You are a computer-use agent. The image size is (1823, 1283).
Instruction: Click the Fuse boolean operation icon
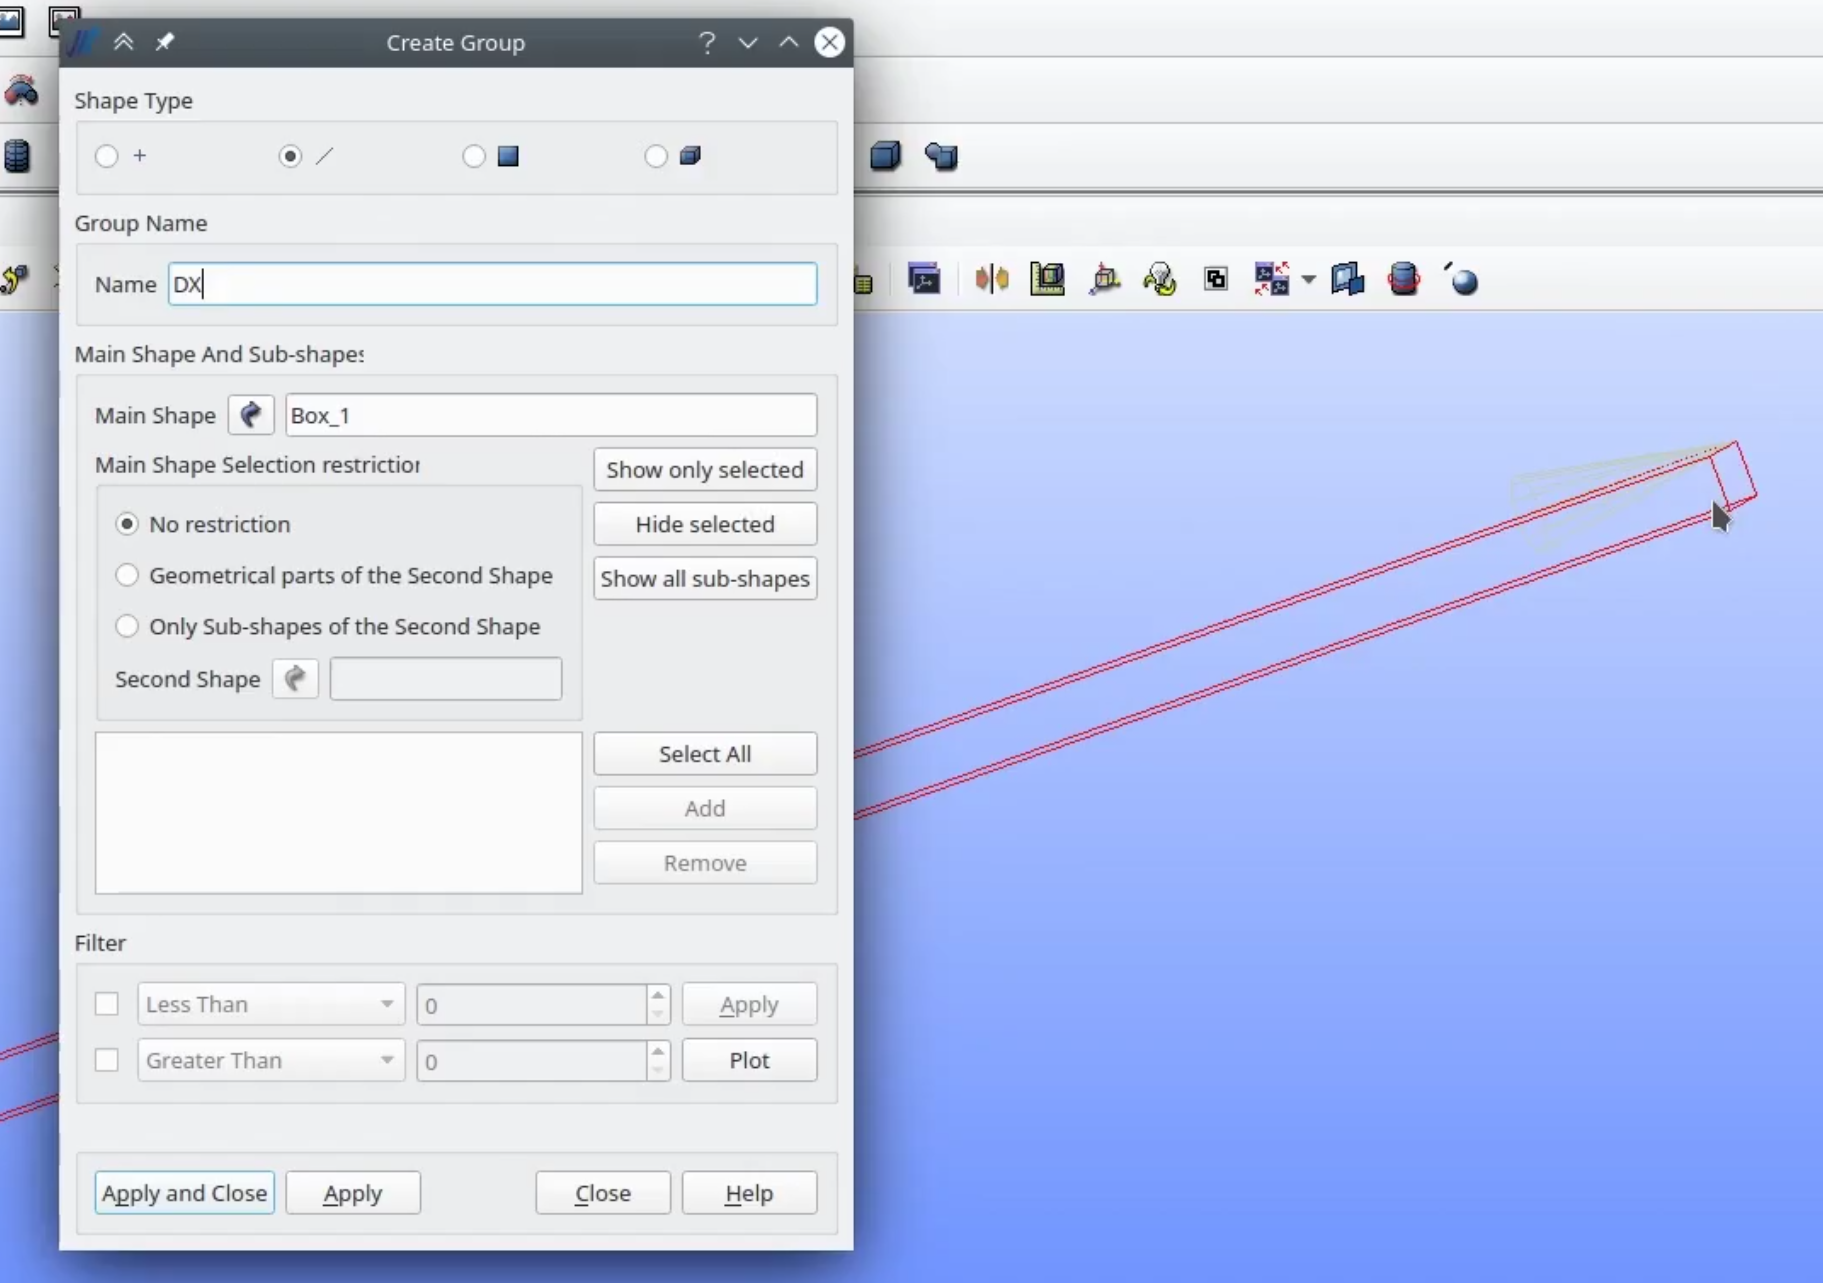[x=940, y=157]
